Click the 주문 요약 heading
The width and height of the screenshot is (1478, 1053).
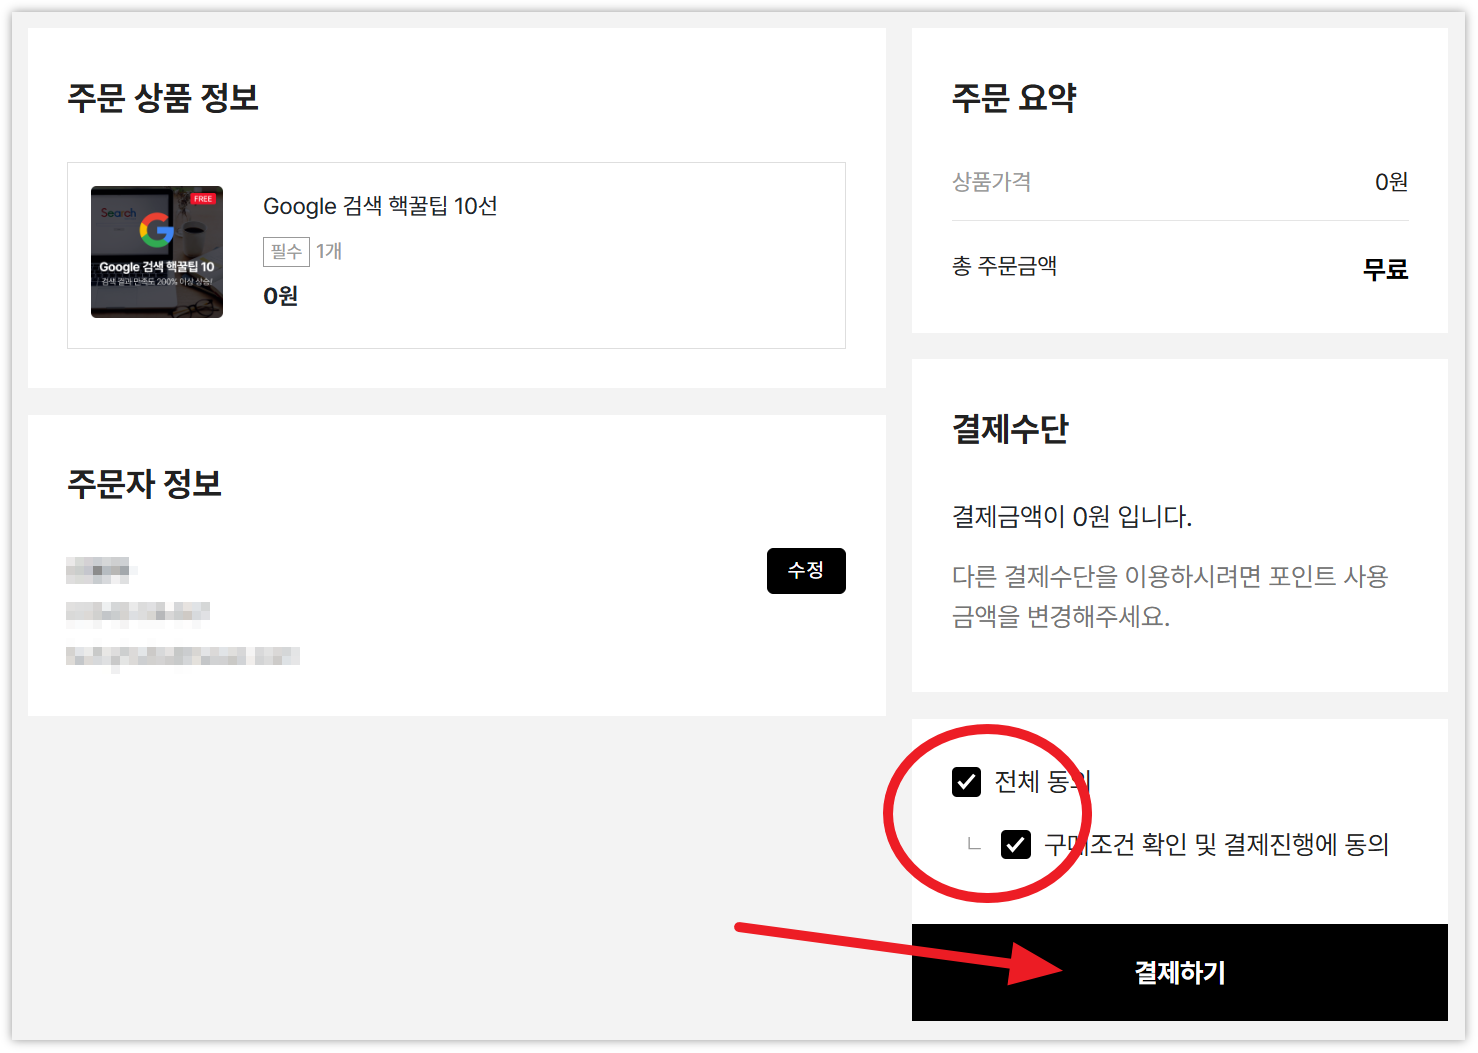click(1014, 98)
